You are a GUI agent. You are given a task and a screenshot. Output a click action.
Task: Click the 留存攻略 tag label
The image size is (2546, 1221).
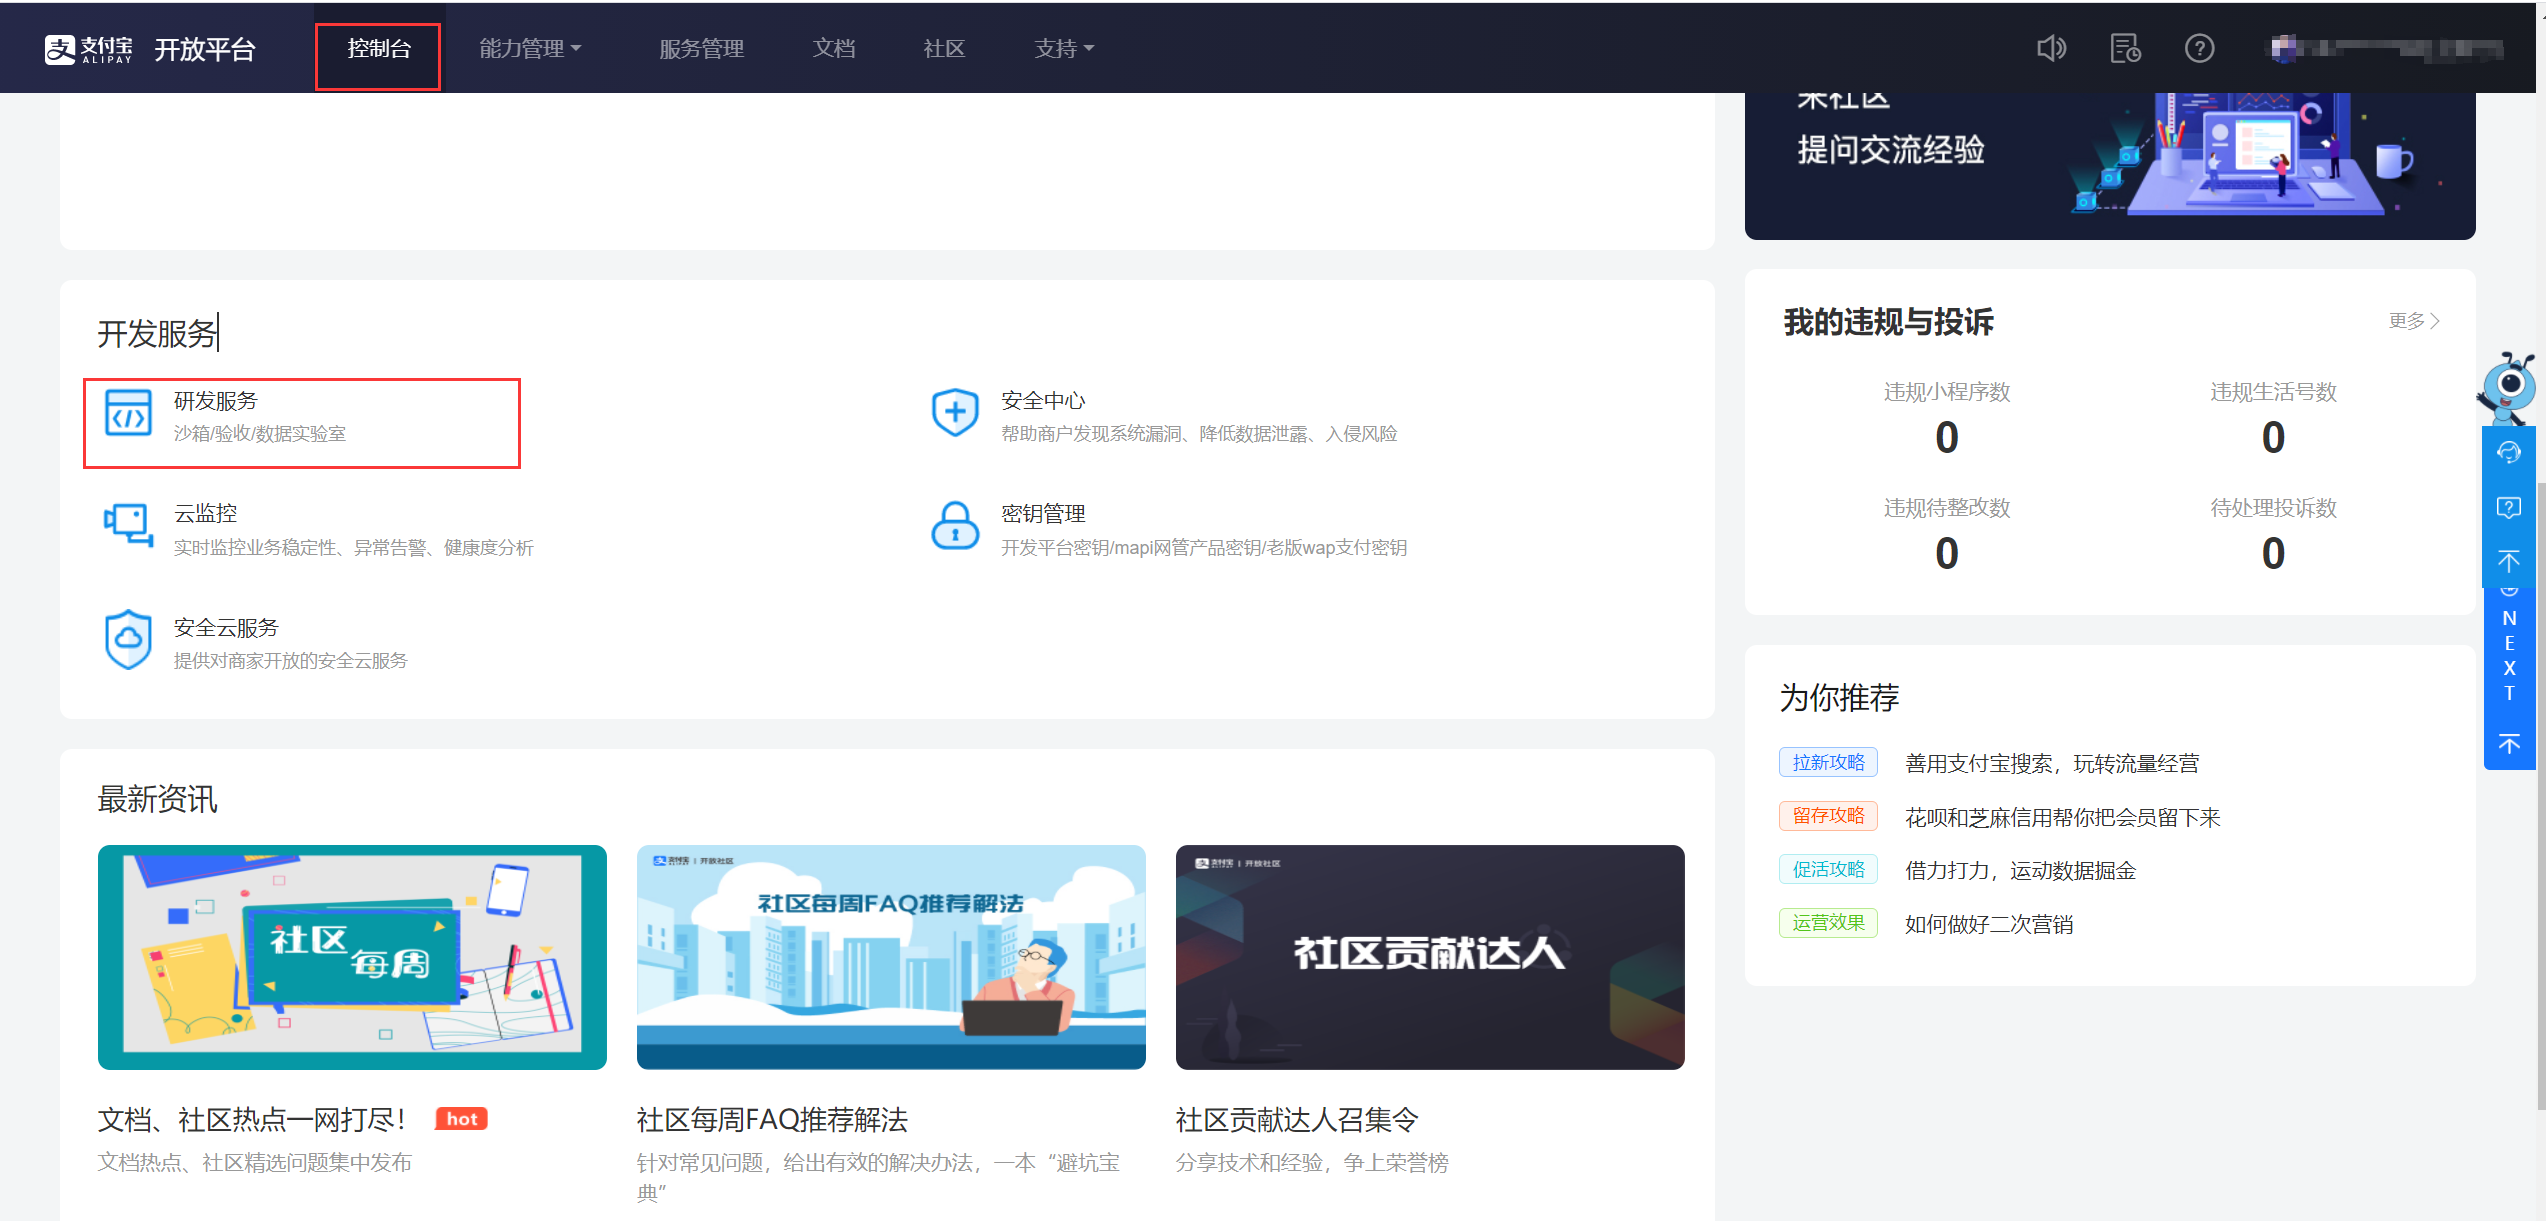(1828, 816)
